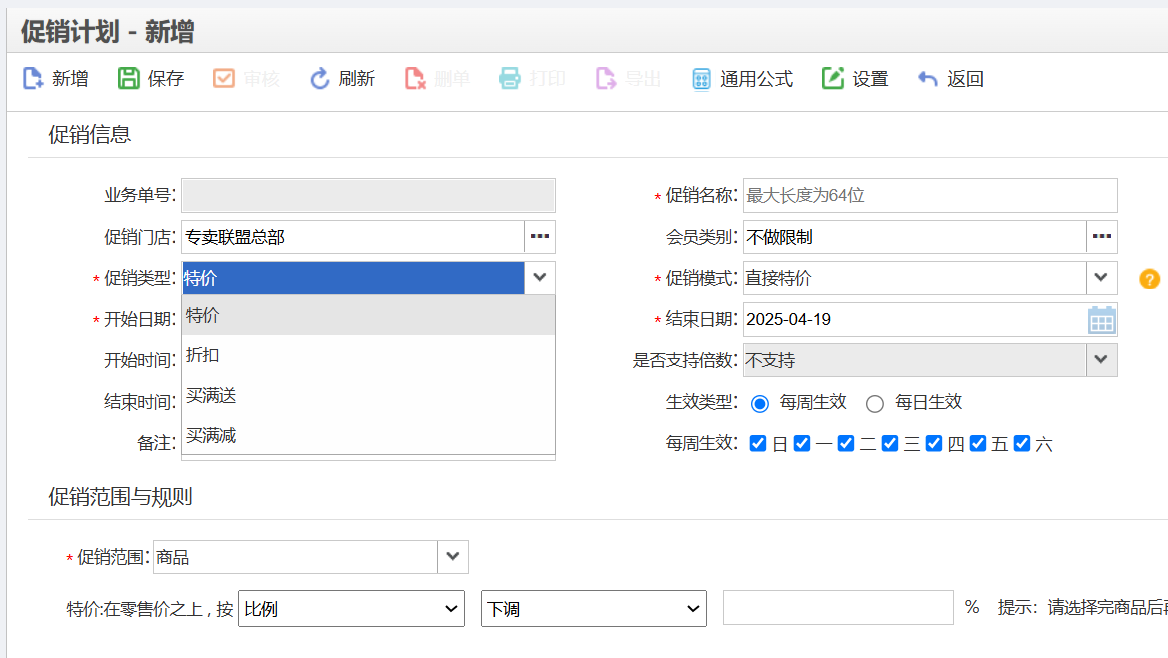Screen dimensions: 1168x658
Task: Expand the 促销范围 dropdown
Action: pos(453,557)
